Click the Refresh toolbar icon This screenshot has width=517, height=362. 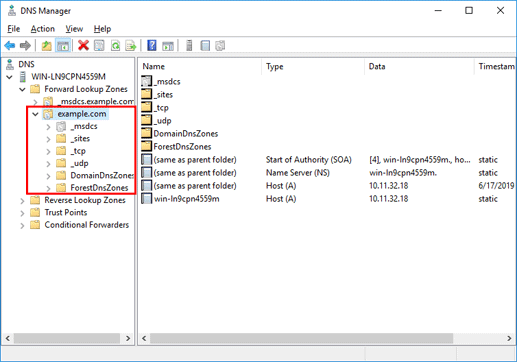click(115, 45)
